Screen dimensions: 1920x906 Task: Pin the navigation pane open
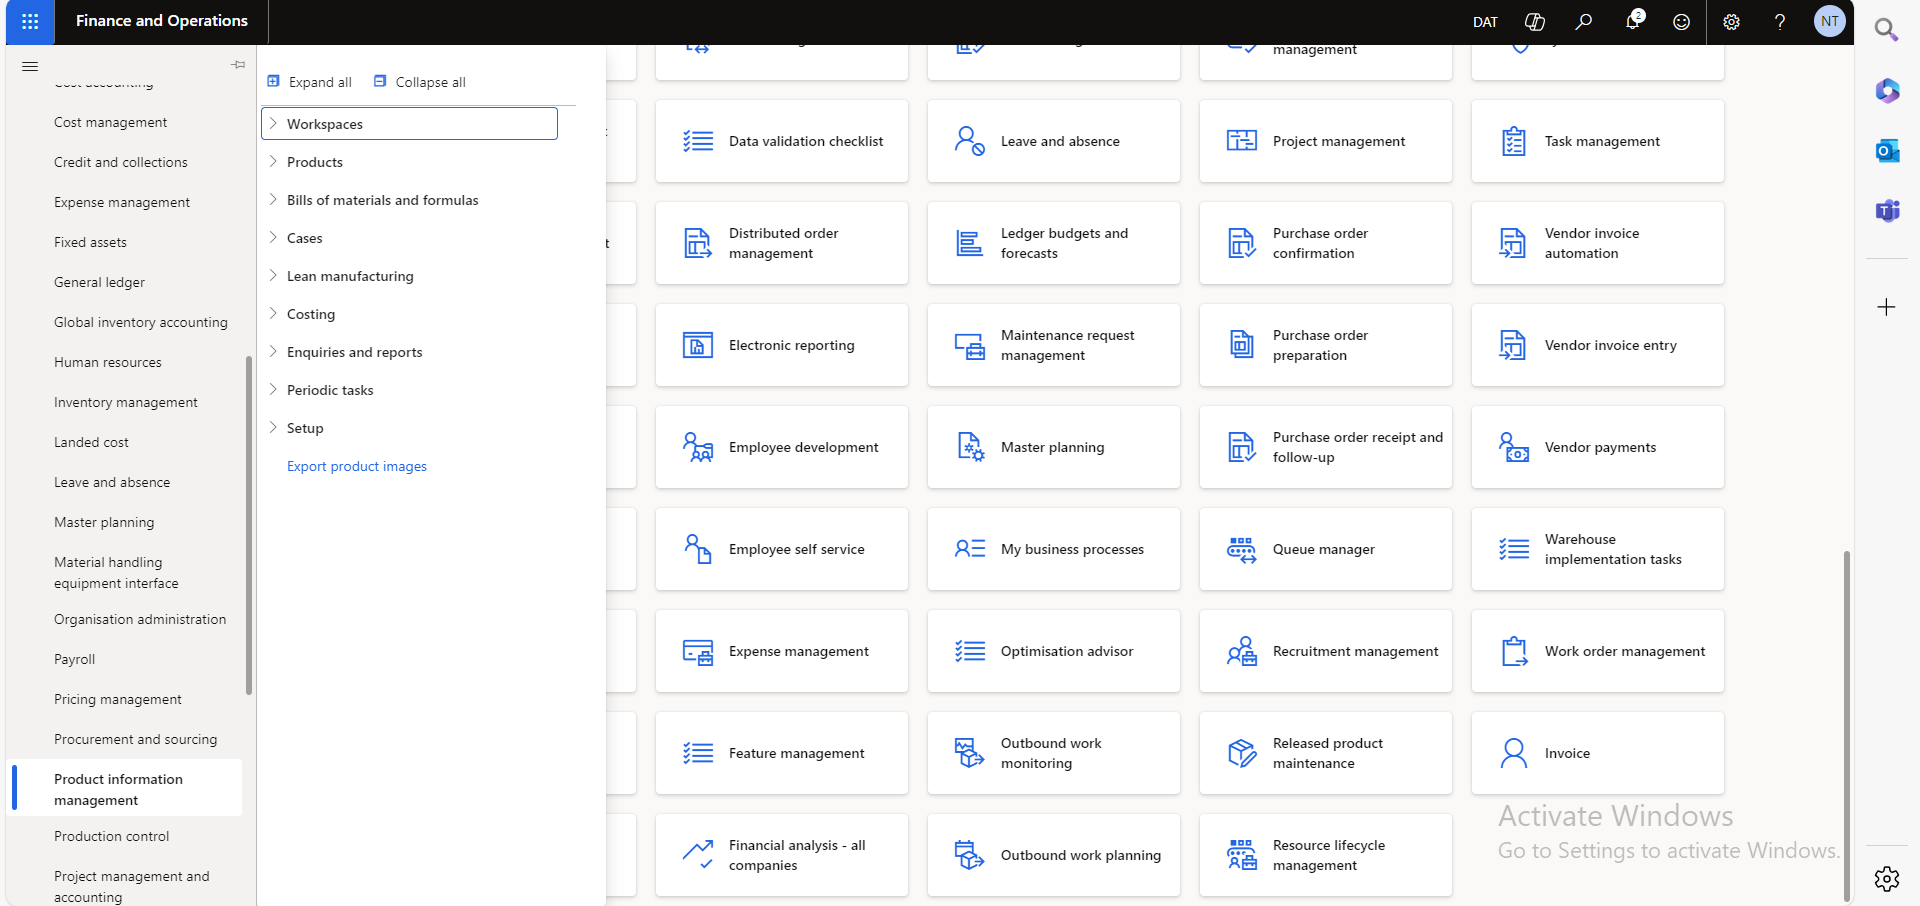tap(238, 65)
